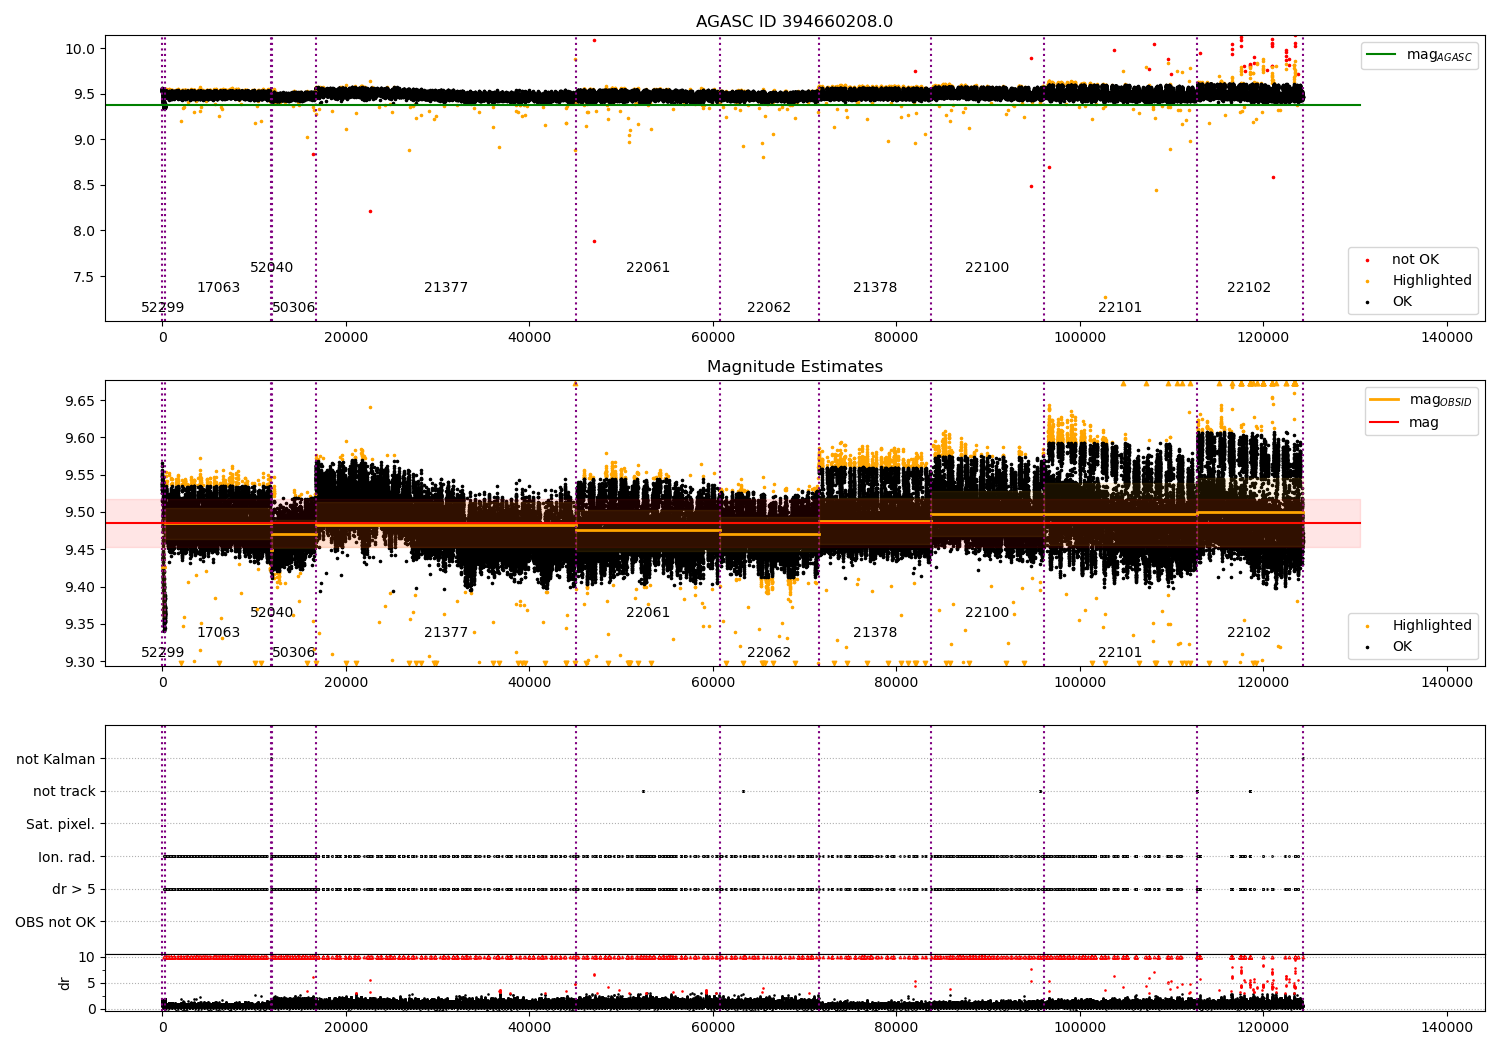Click the 'Magnitude Estimates' plot title
Viewport: 1500px width, 1050px height.
click(x=794, y=366)
